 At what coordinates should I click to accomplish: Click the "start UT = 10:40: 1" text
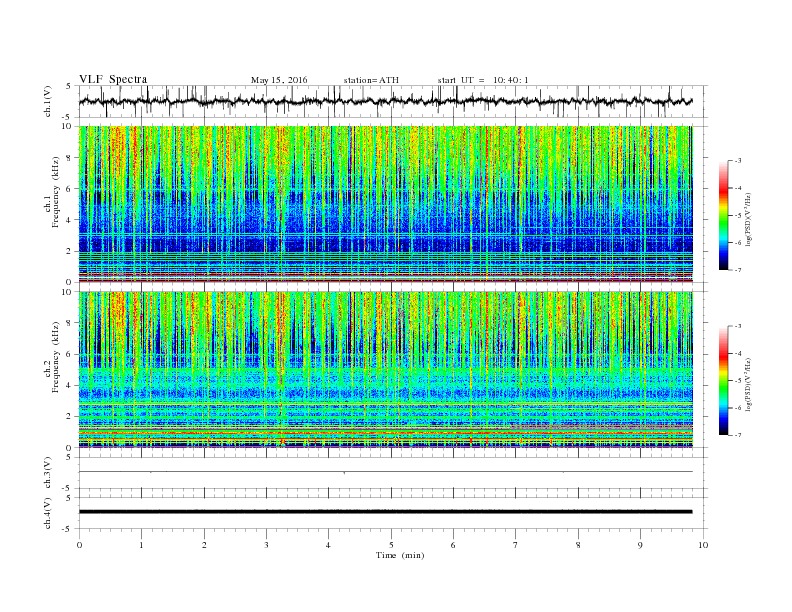pyautogui.click(x=483, y=80)
